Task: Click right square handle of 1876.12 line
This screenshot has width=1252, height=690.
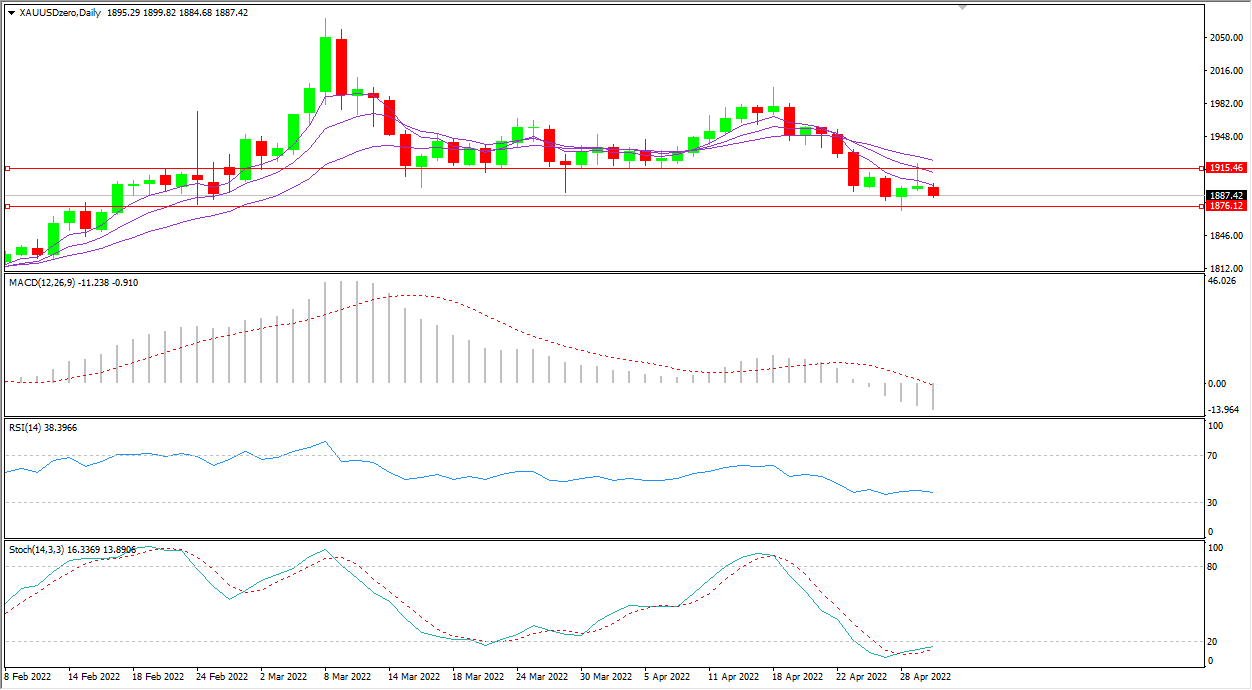Action: (1201, 206)
